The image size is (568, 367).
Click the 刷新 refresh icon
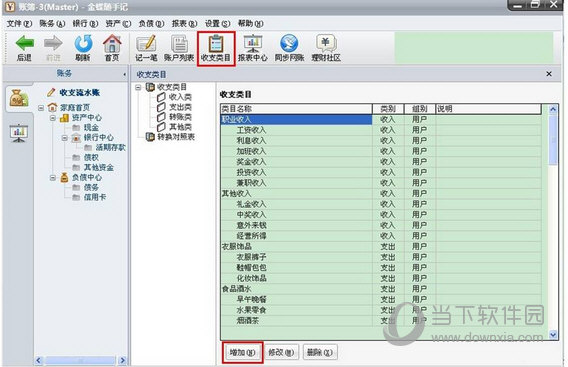coord(83,43)
